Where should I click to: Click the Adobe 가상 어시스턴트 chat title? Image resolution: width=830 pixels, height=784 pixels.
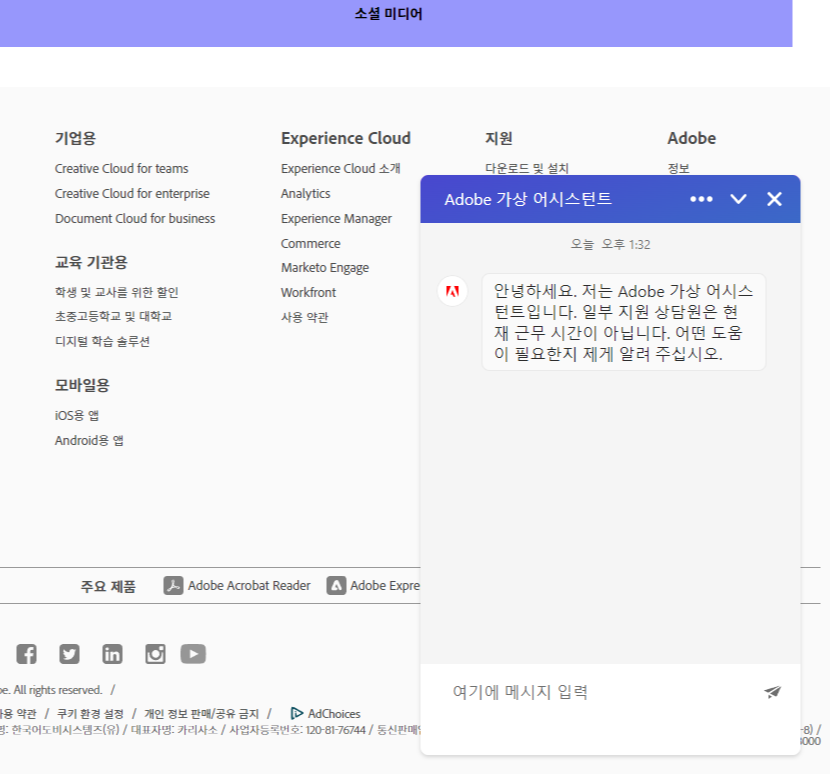coord(528,199)
